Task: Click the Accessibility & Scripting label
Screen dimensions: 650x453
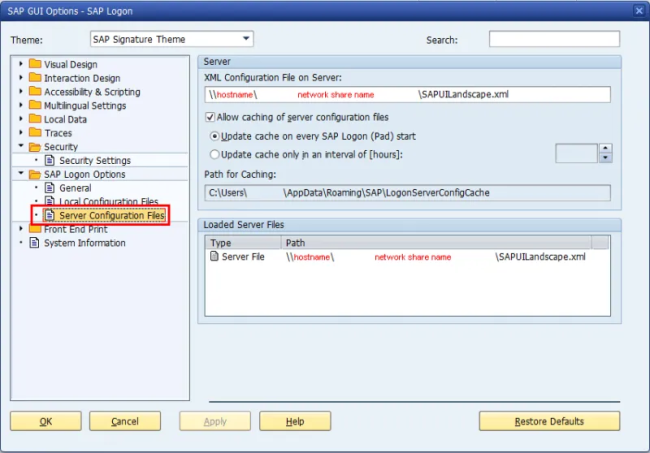Action: pos(92,92)
